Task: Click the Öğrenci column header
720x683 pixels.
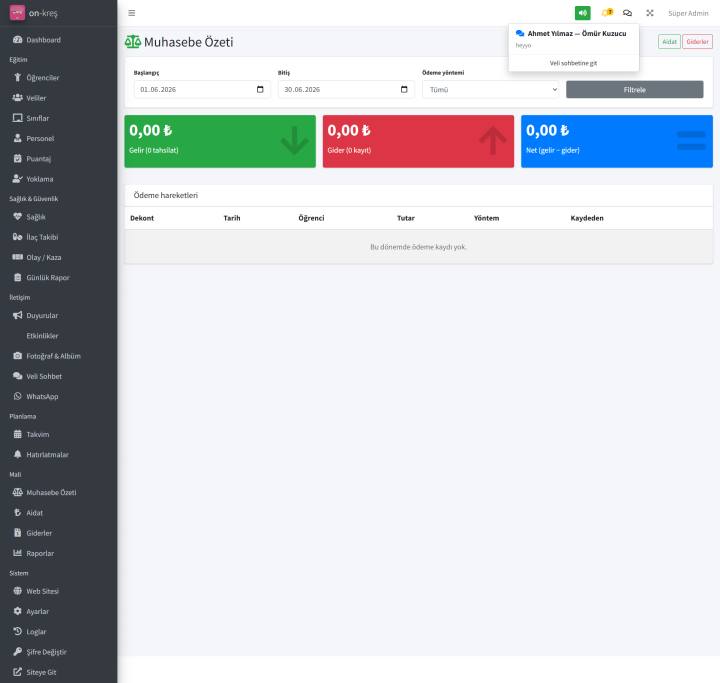Action: (311, 218)
